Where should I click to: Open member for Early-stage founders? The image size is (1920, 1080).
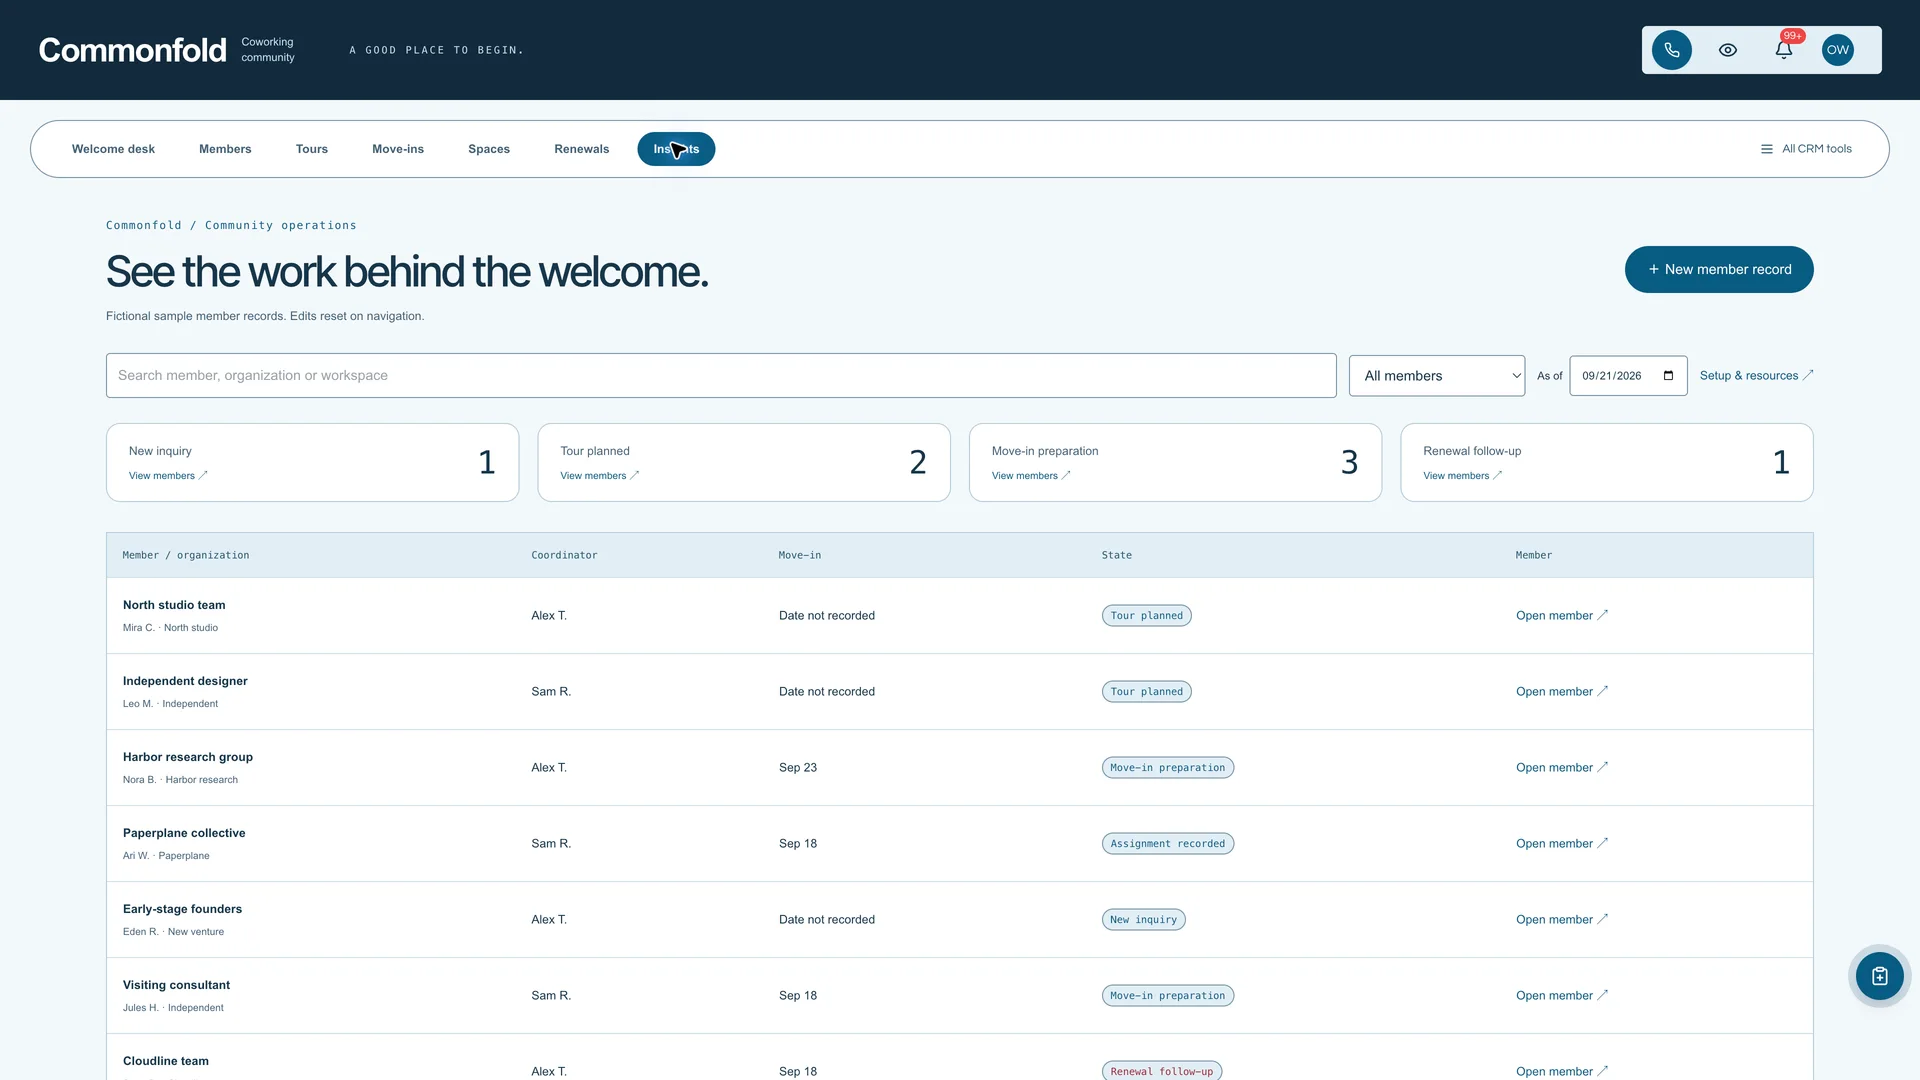click(x=1561, y=920)
